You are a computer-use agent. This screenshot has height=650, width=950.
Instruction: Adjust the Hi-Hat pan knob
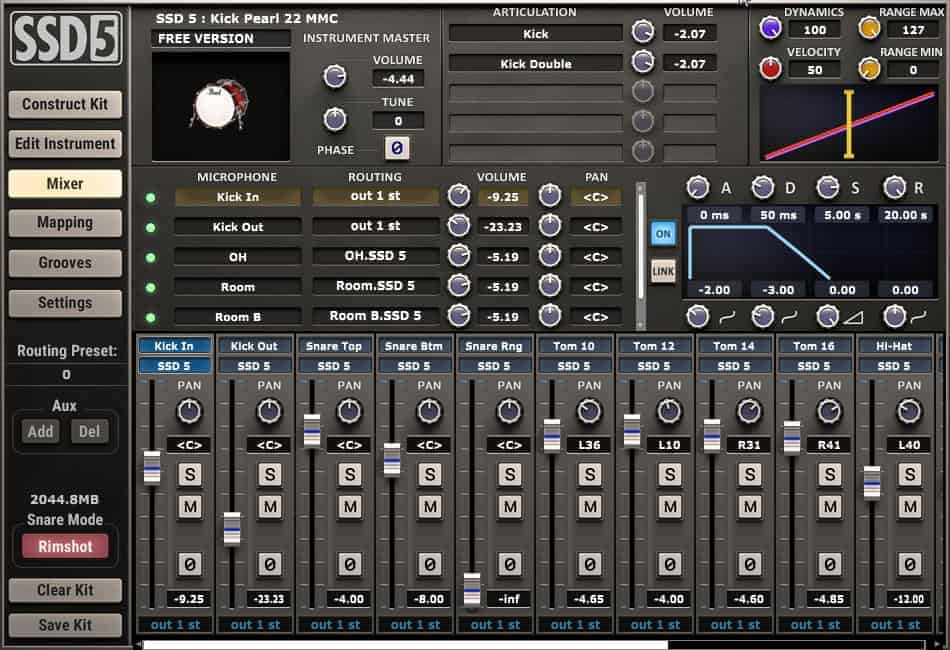tap(908, 411)
